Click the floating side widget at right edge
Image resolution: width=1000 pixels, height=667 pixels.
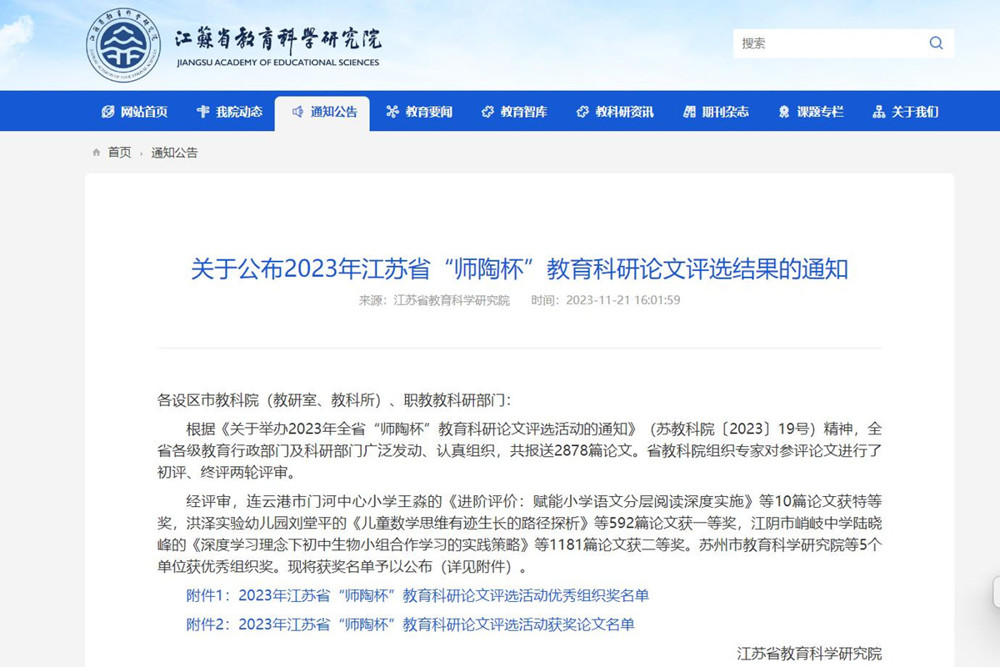tap(996, 592)
